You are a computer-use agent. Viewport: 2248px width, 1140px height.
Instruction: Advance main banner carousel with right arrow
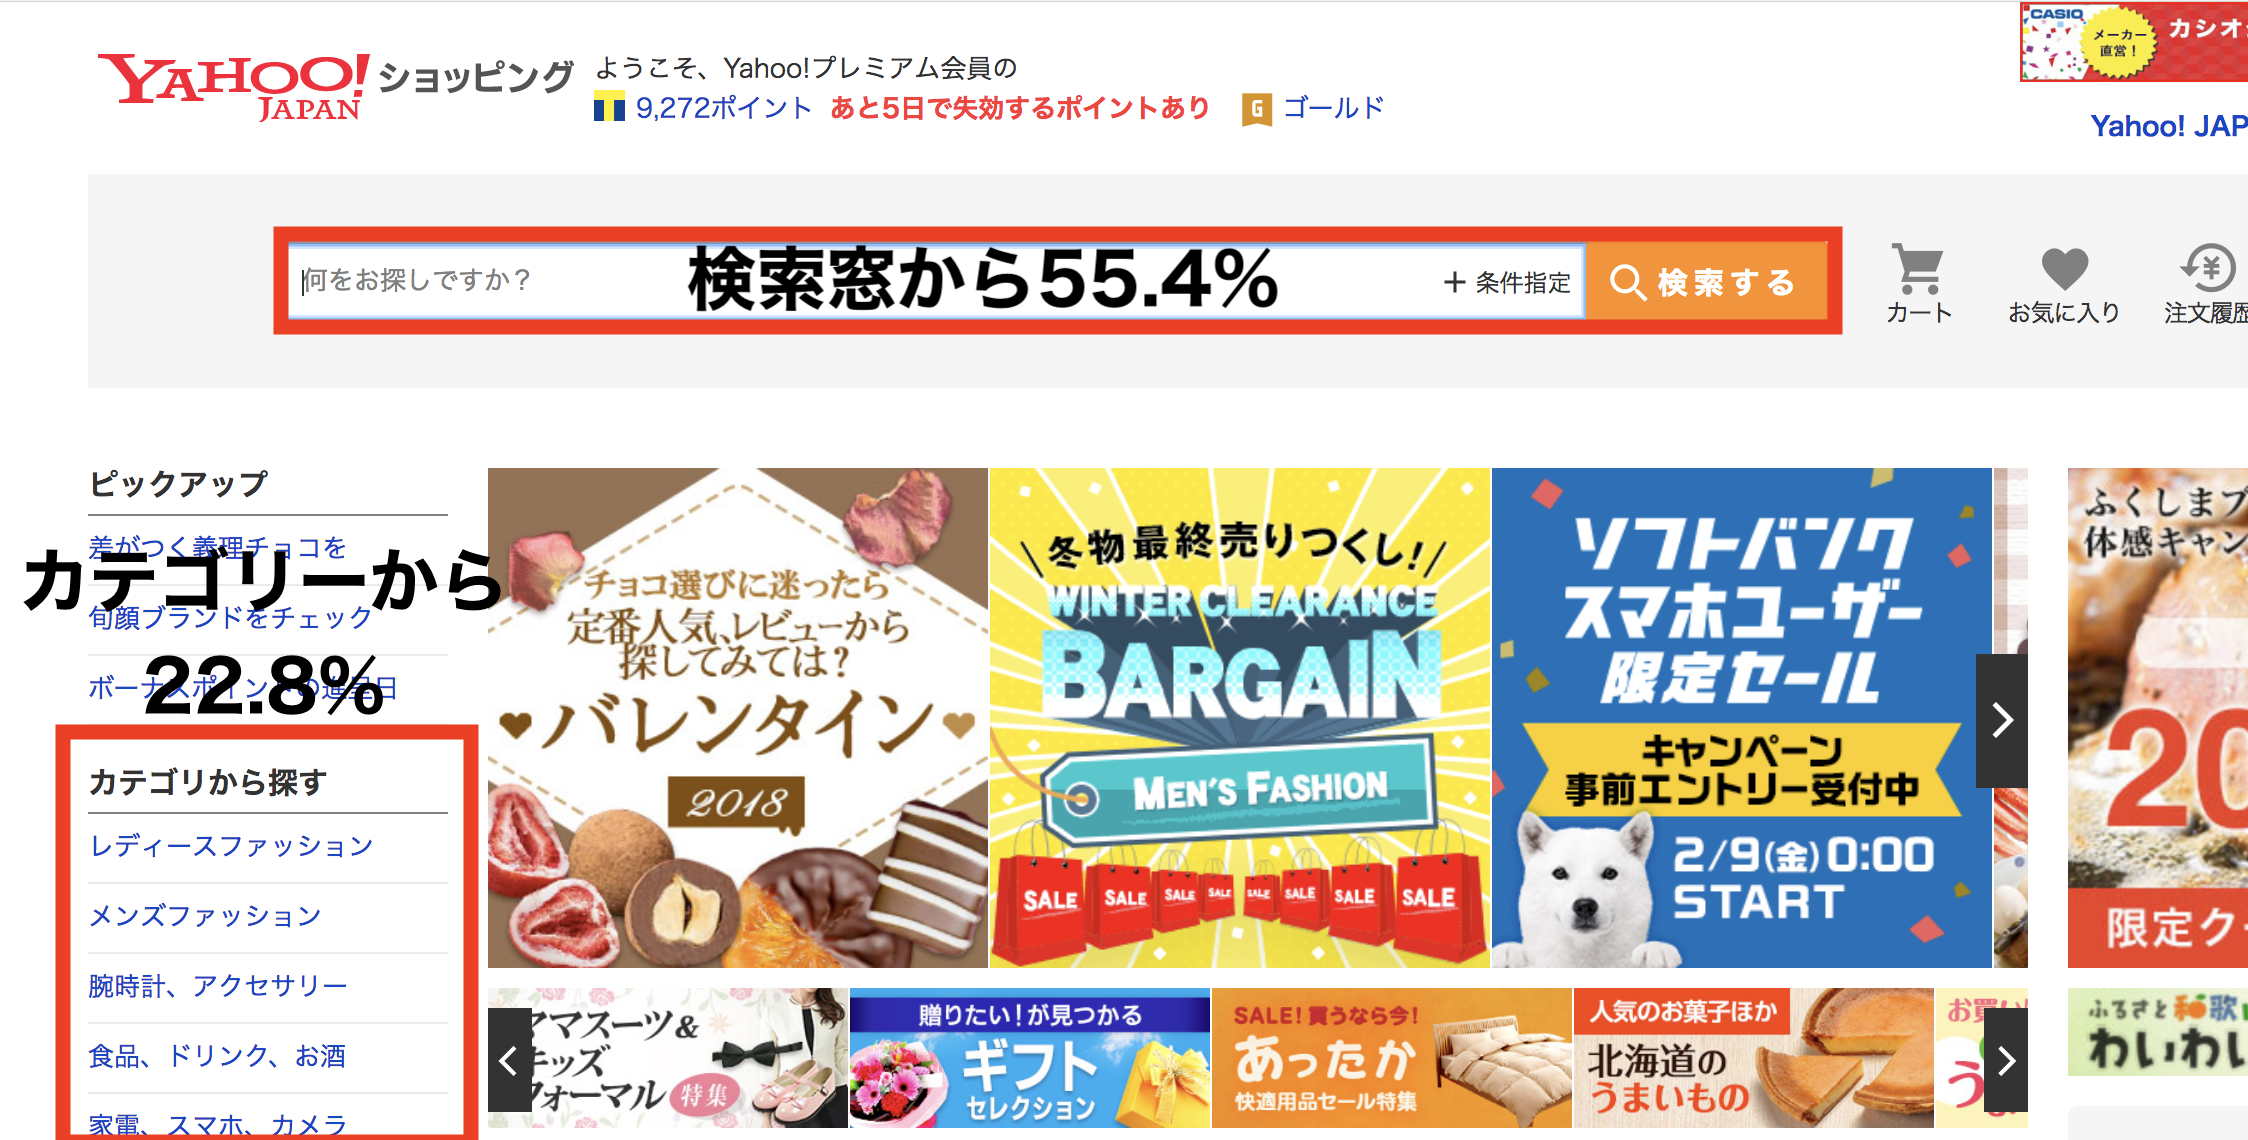coord(2002,720)
